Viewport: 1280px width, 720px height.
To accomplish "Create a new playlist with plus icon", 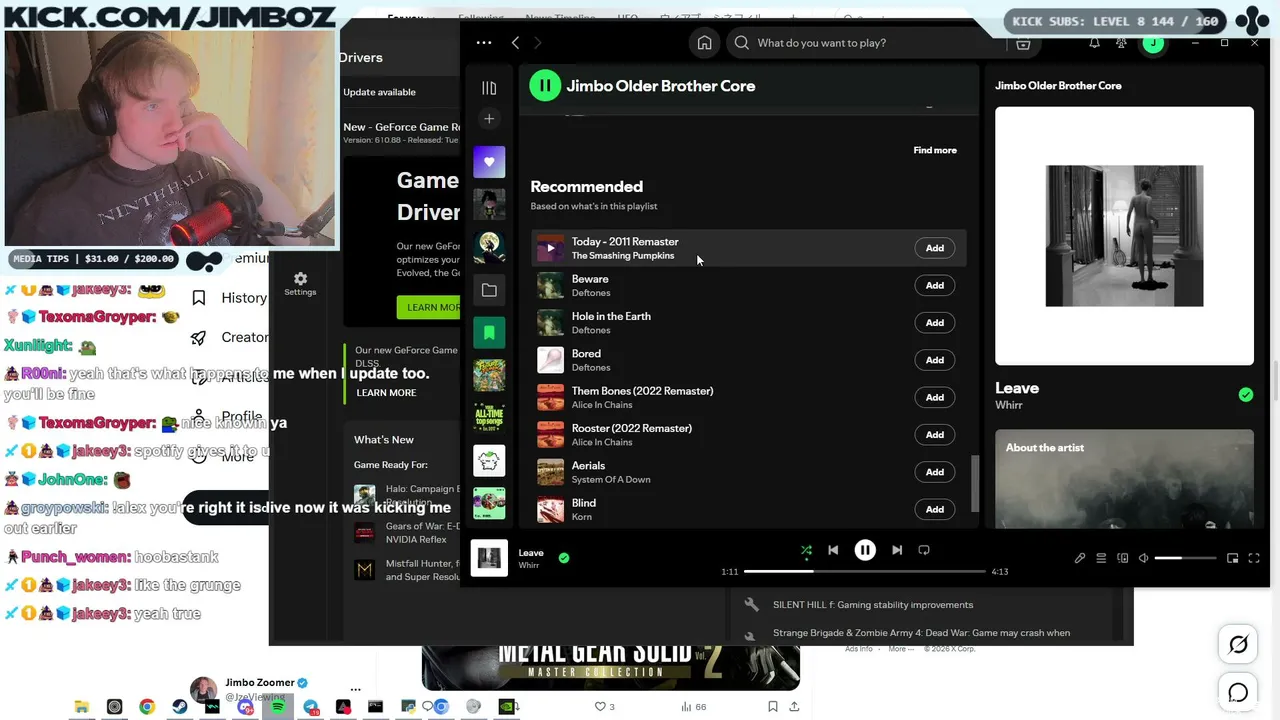I will click(489, 119).
